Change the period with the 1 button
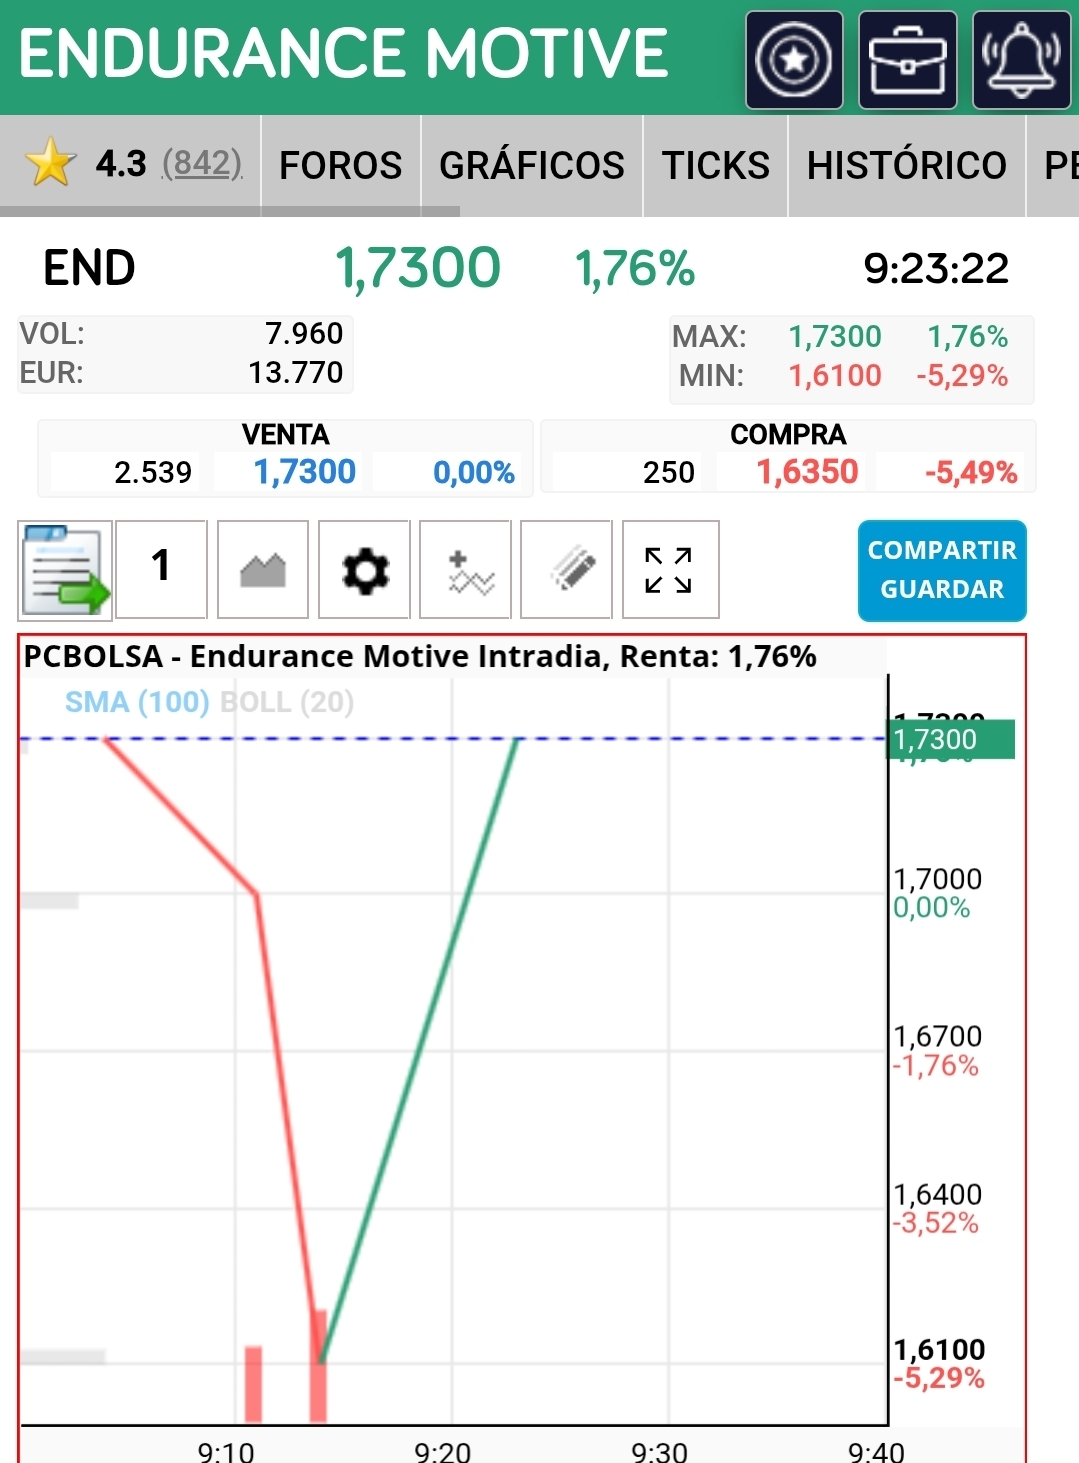 pyautogui.click(x=161, y=570)
